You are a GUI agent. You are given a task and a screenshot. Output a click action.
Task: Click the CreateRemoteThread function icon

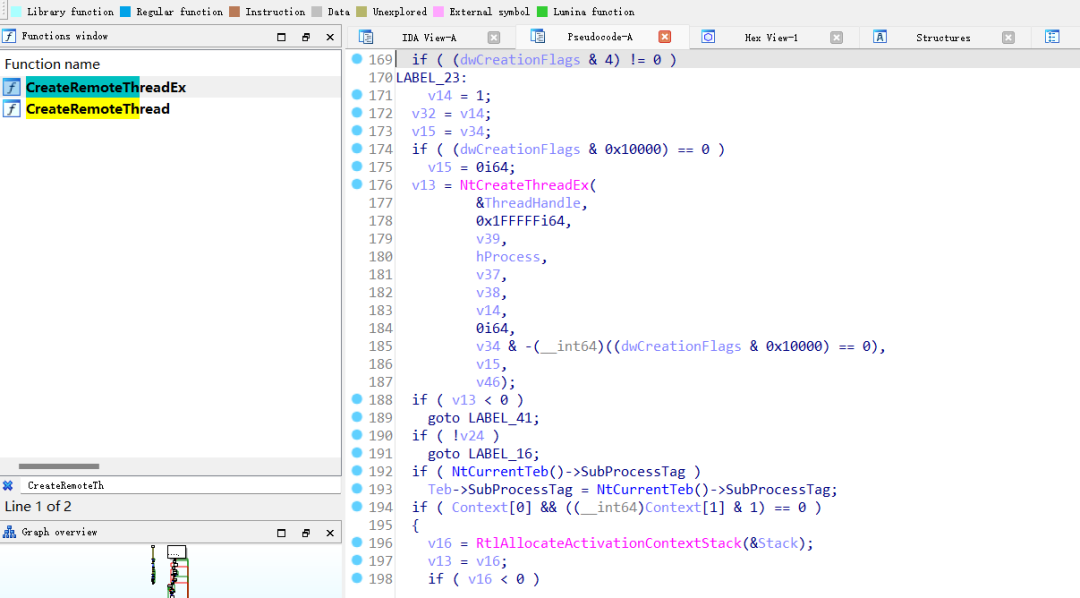(x=11, y=108)
